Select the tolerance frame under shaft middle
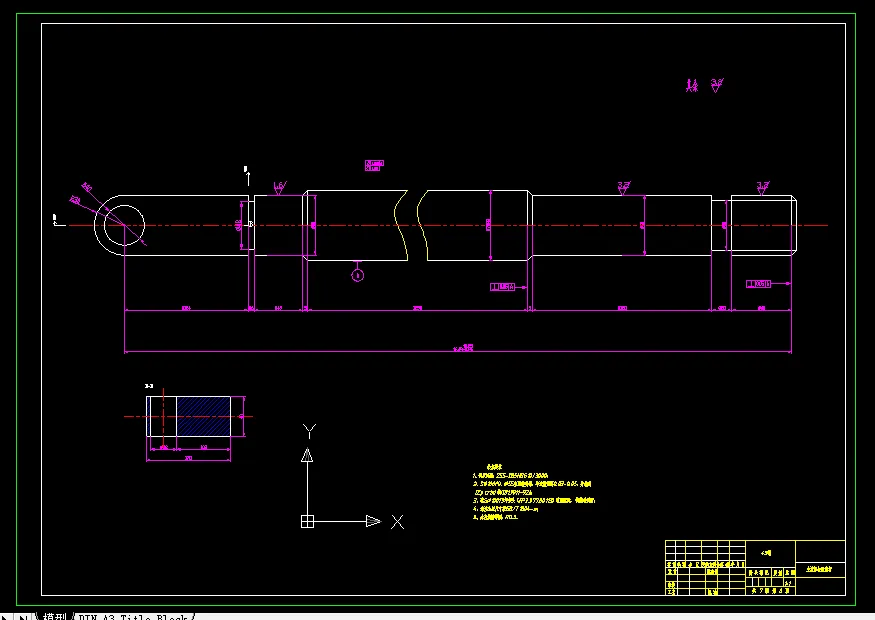 (x=503, y=287)
